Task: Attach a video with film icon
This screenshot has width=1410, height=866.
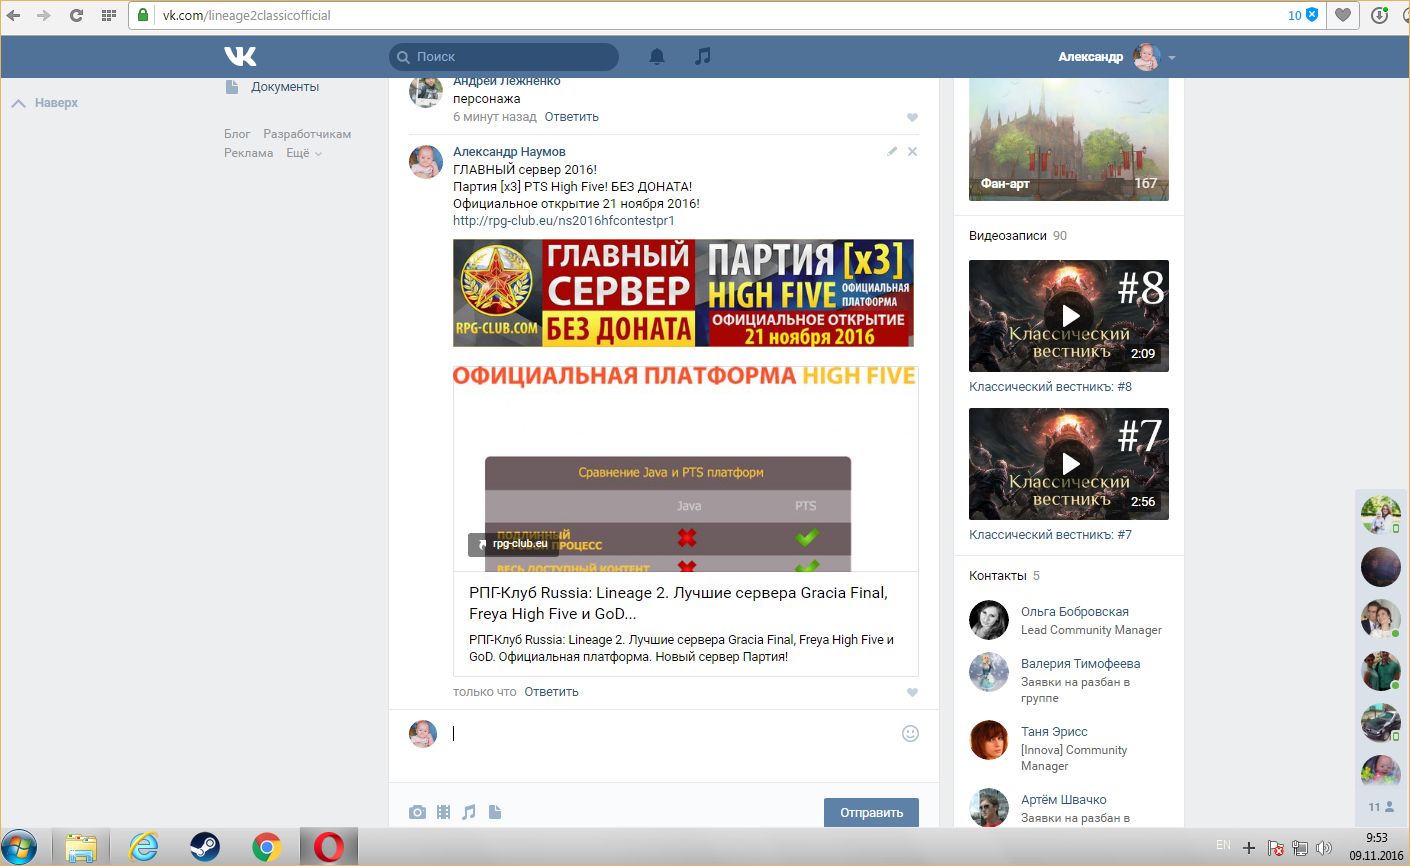Action: pos(443,812)
